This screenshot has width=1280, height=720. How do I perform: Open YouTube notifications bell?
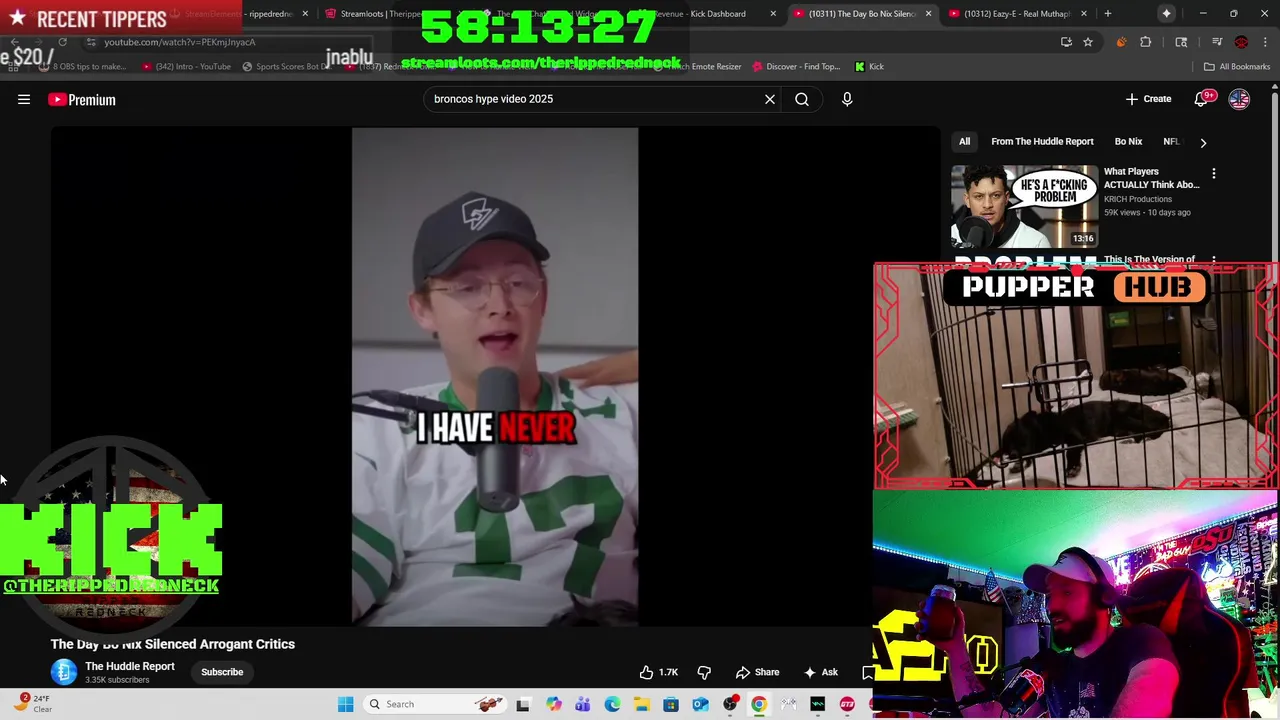1202,99
